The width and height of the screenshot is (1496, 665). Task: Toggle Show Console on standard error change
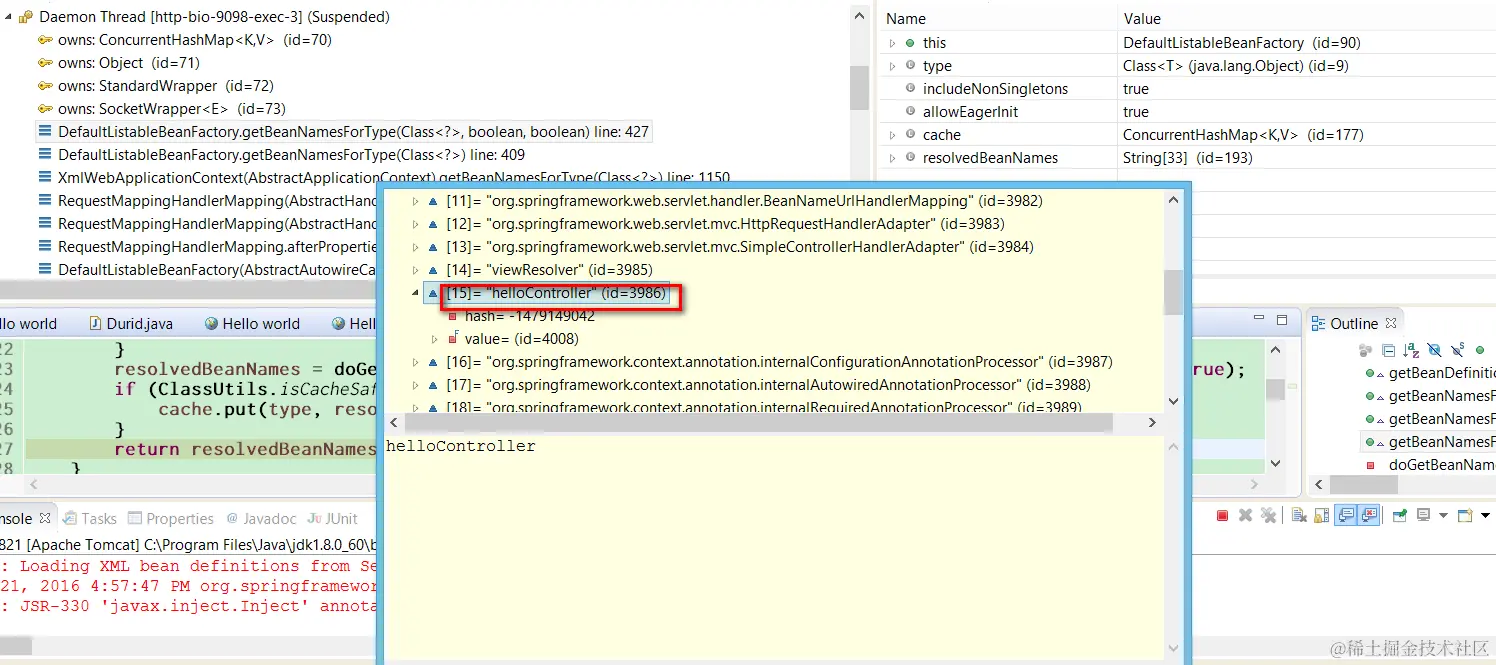pos(1369,515)
